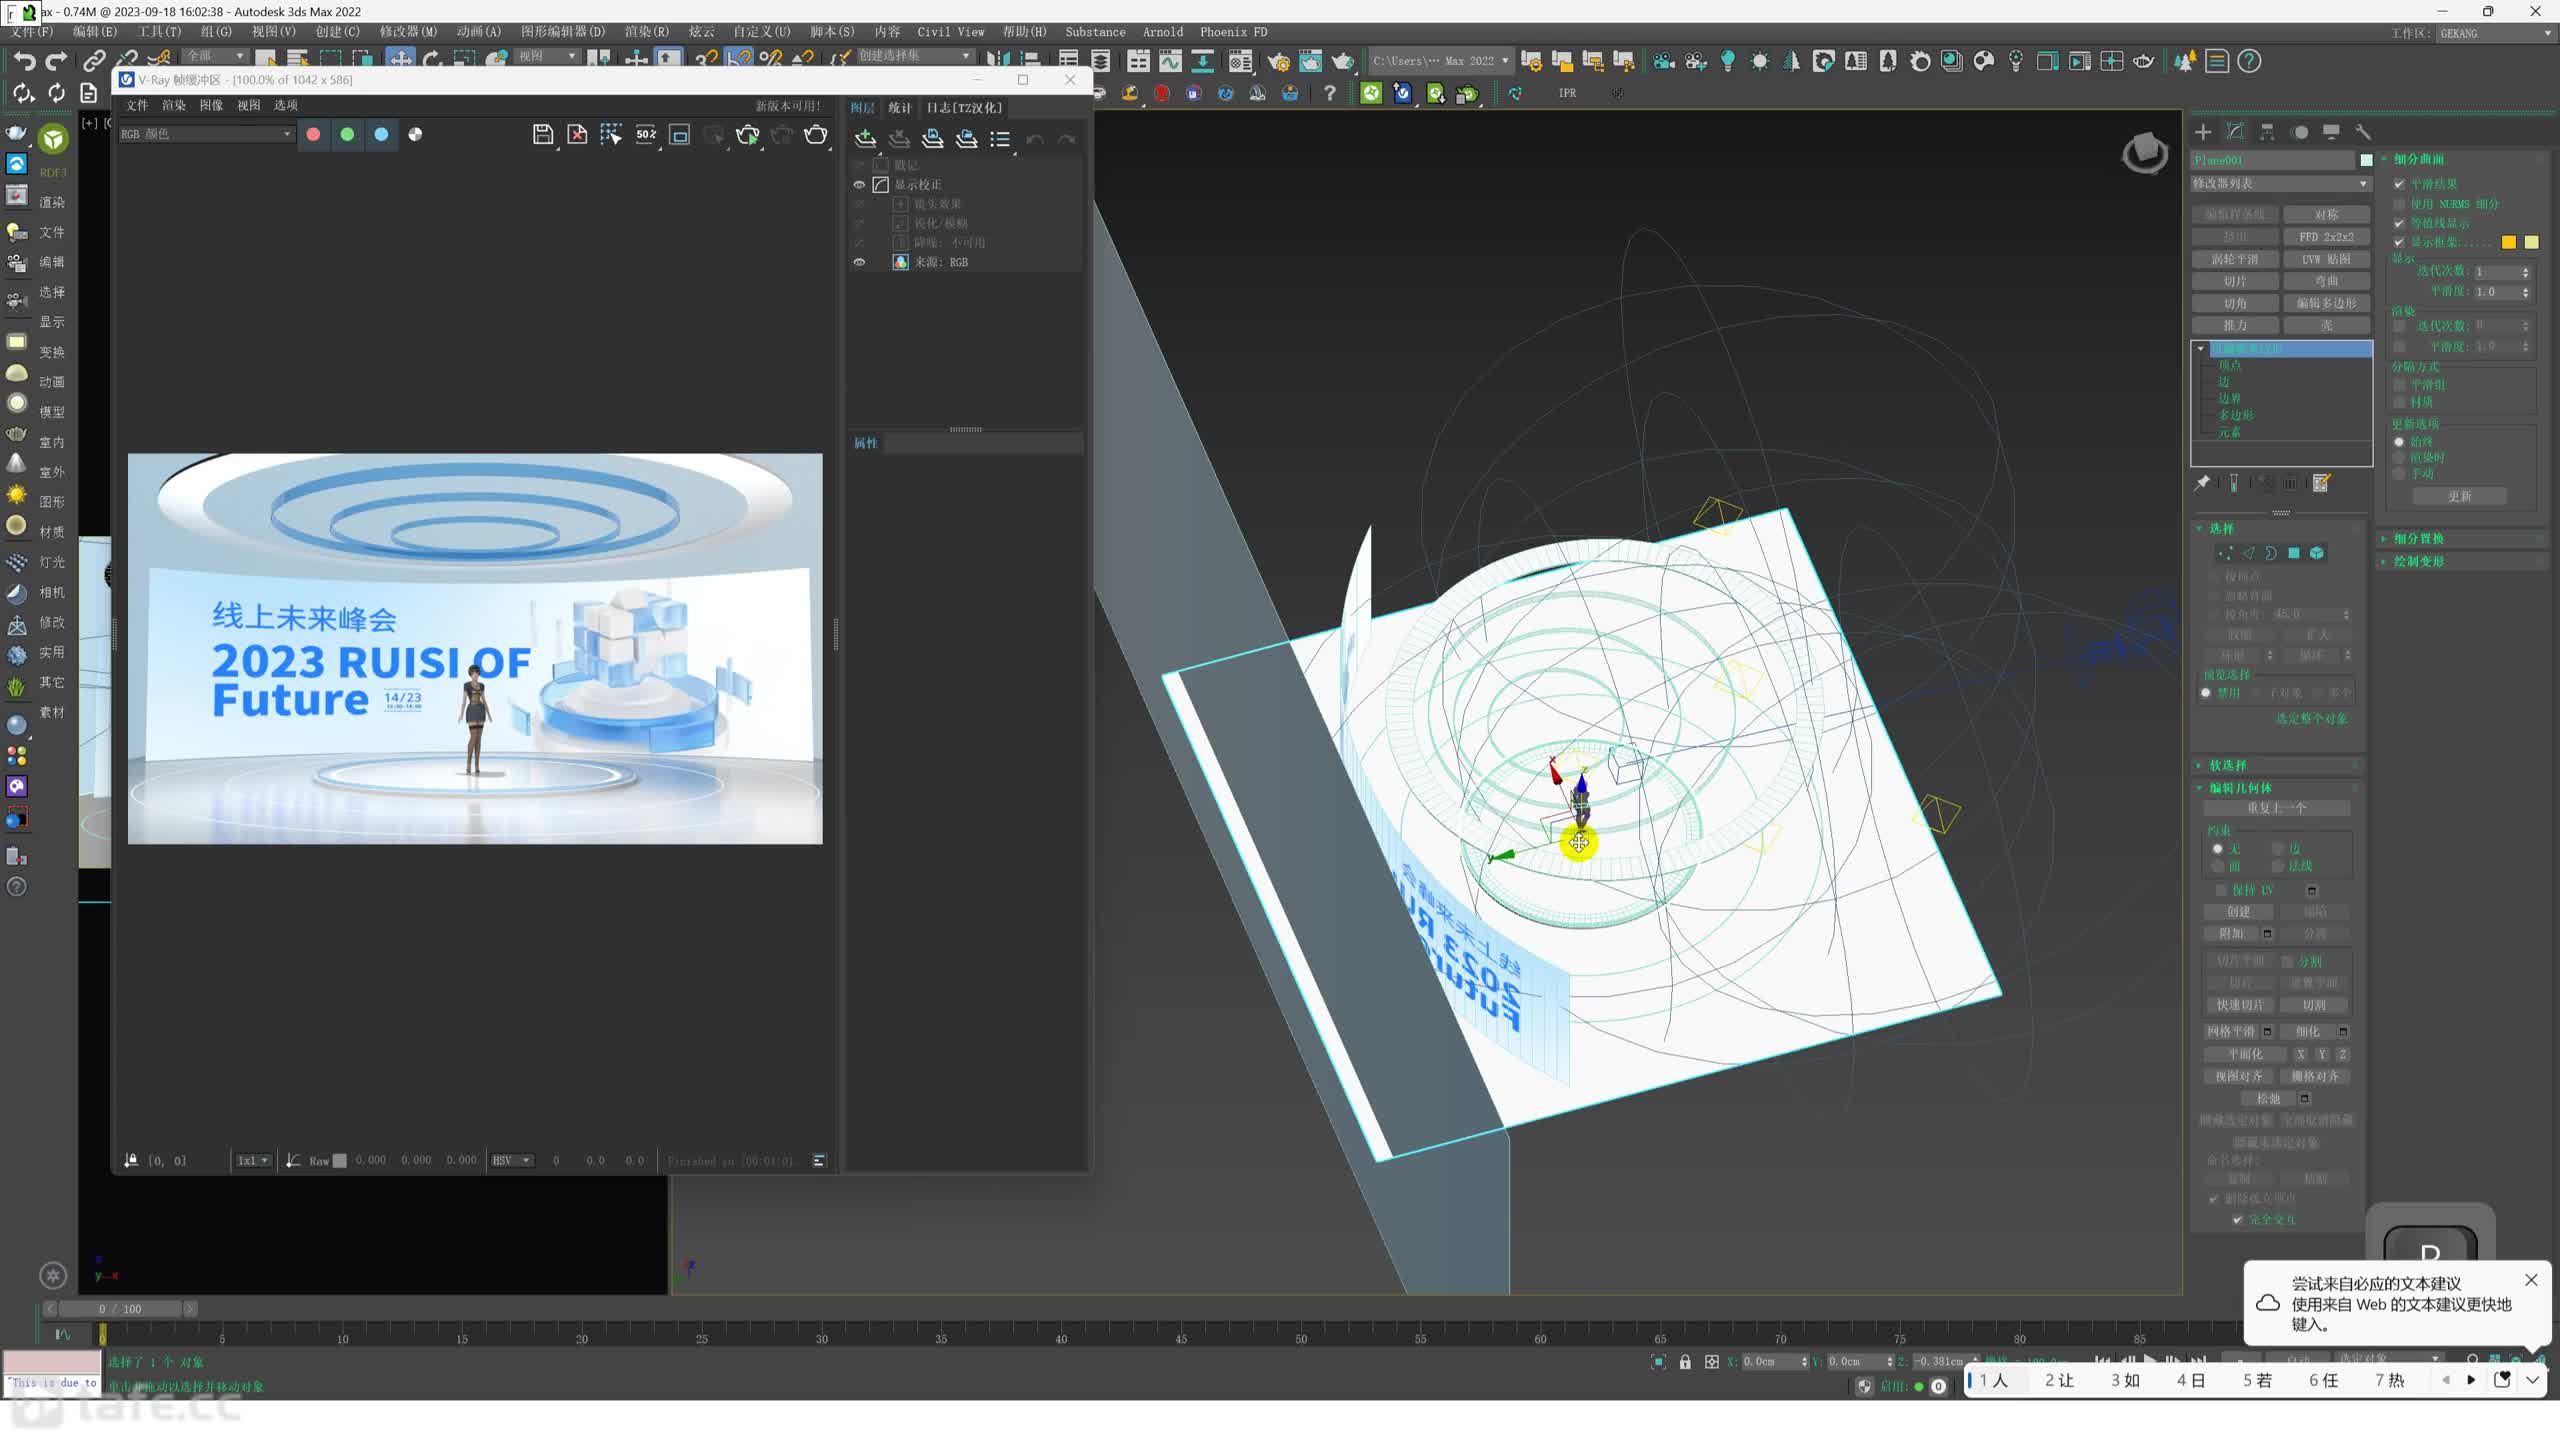Switch to the 日志[TZ汉化] tab
The width and height of the screenshot is (2560, 1440).
pyautogui.click(x=964, y=108)
